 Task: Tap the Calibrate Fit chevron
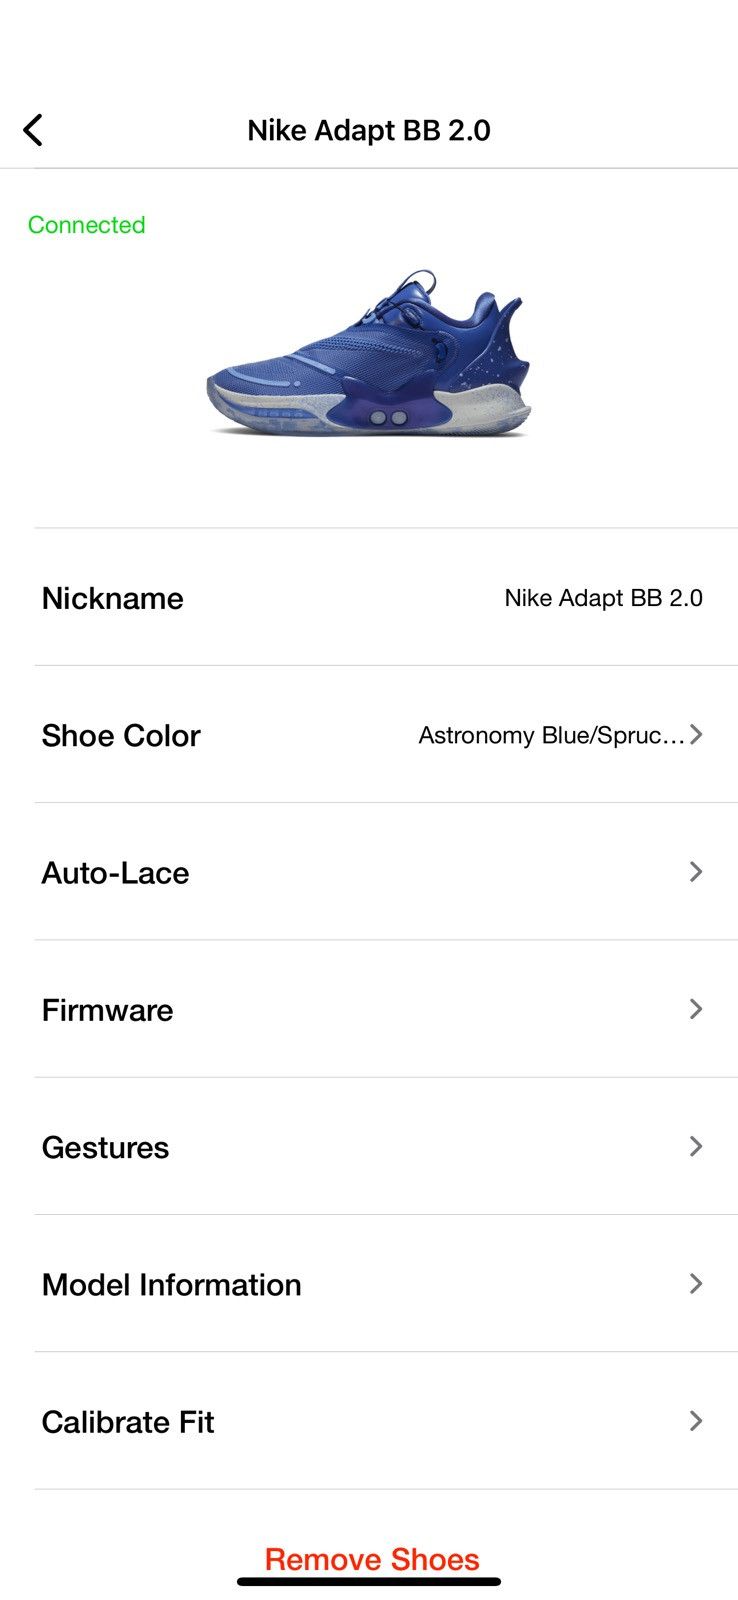click(696, 1421)
